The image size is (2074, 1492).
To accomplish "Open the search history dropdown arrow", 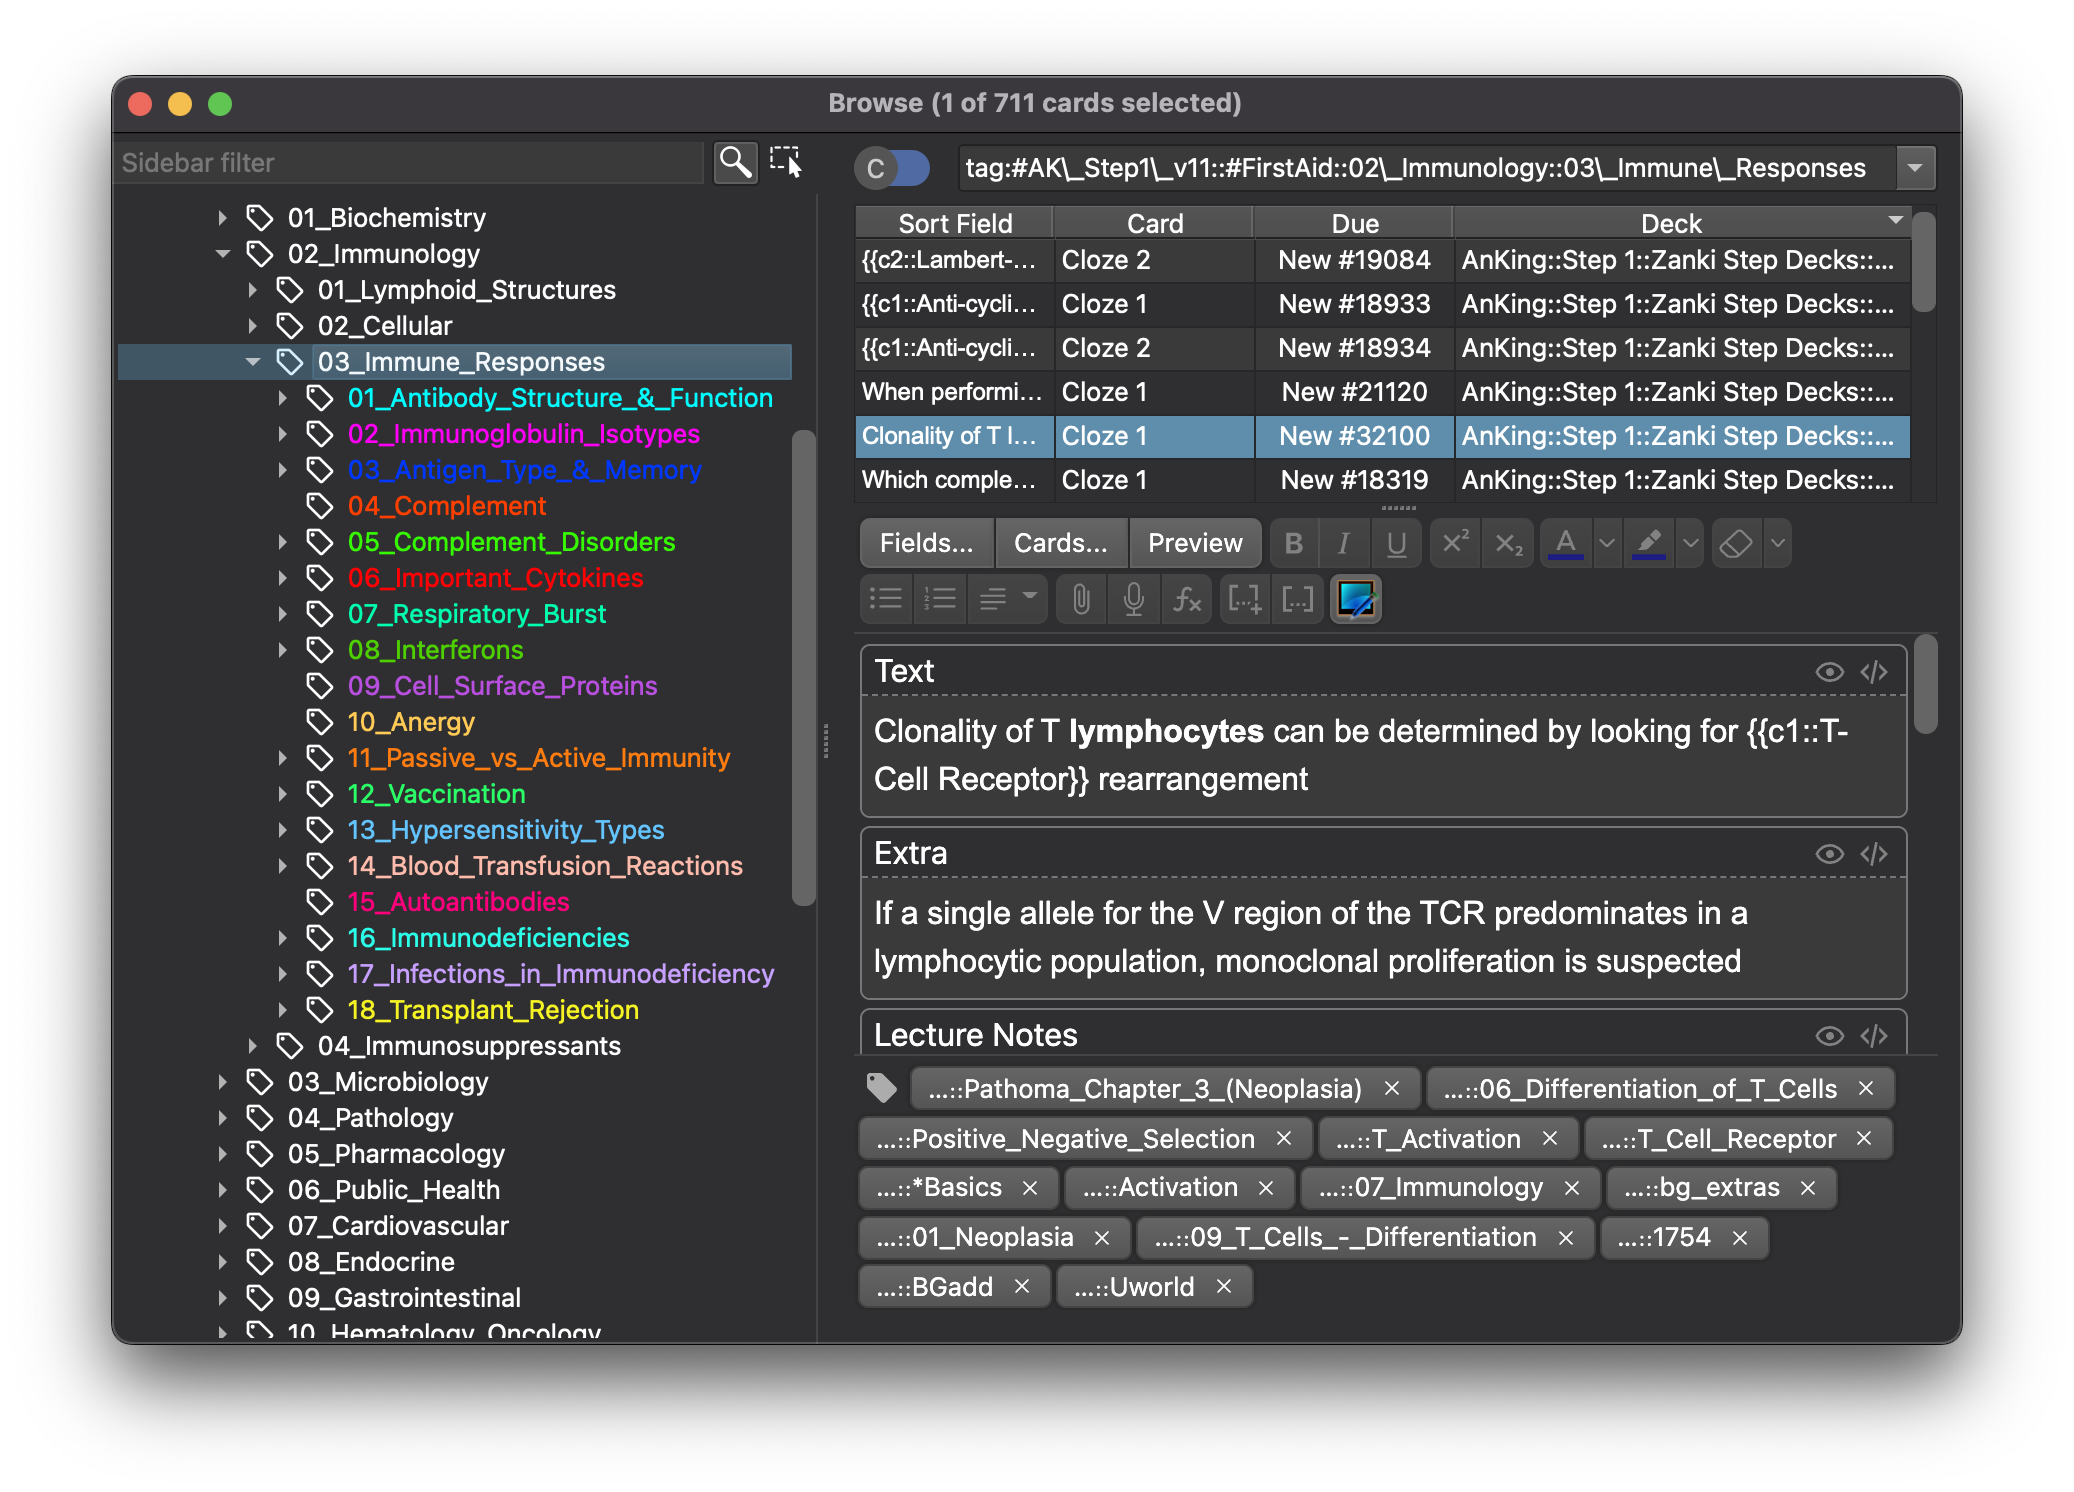I will tap(1915, 168).
